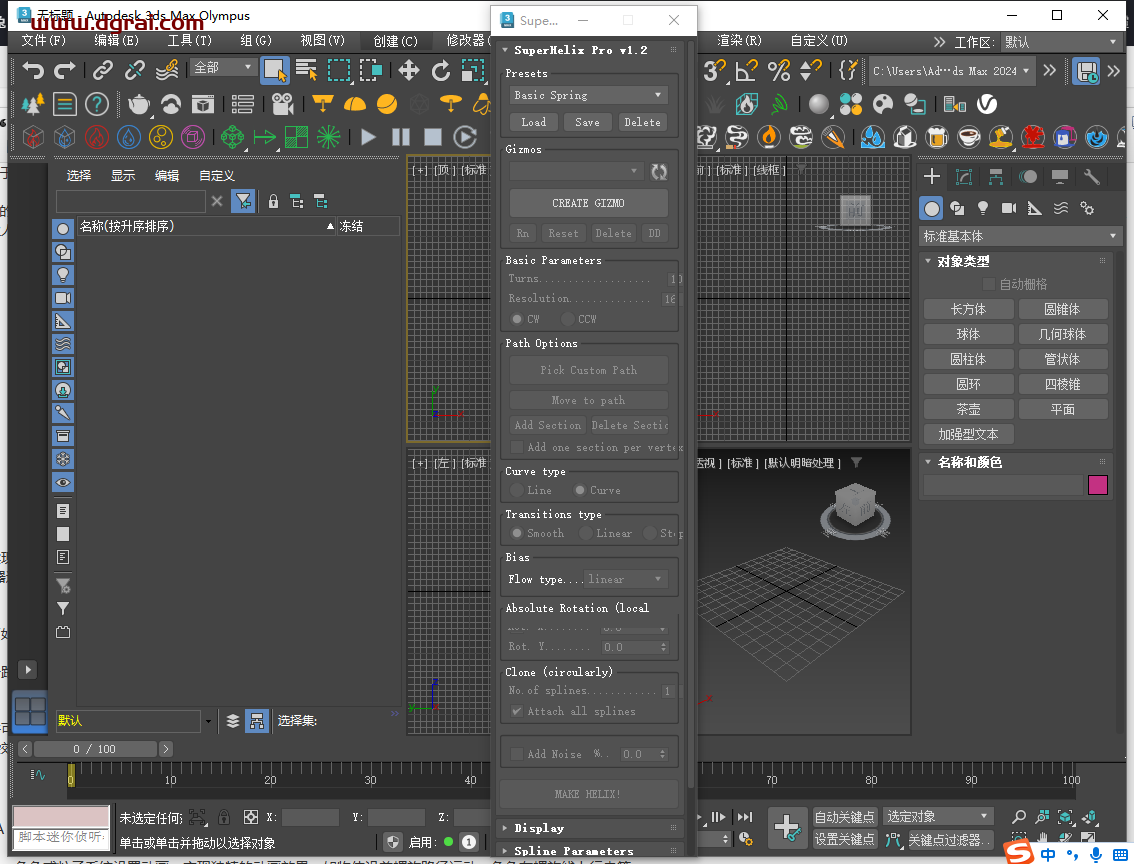Open the 工具(T) menu

coord(190,40)
